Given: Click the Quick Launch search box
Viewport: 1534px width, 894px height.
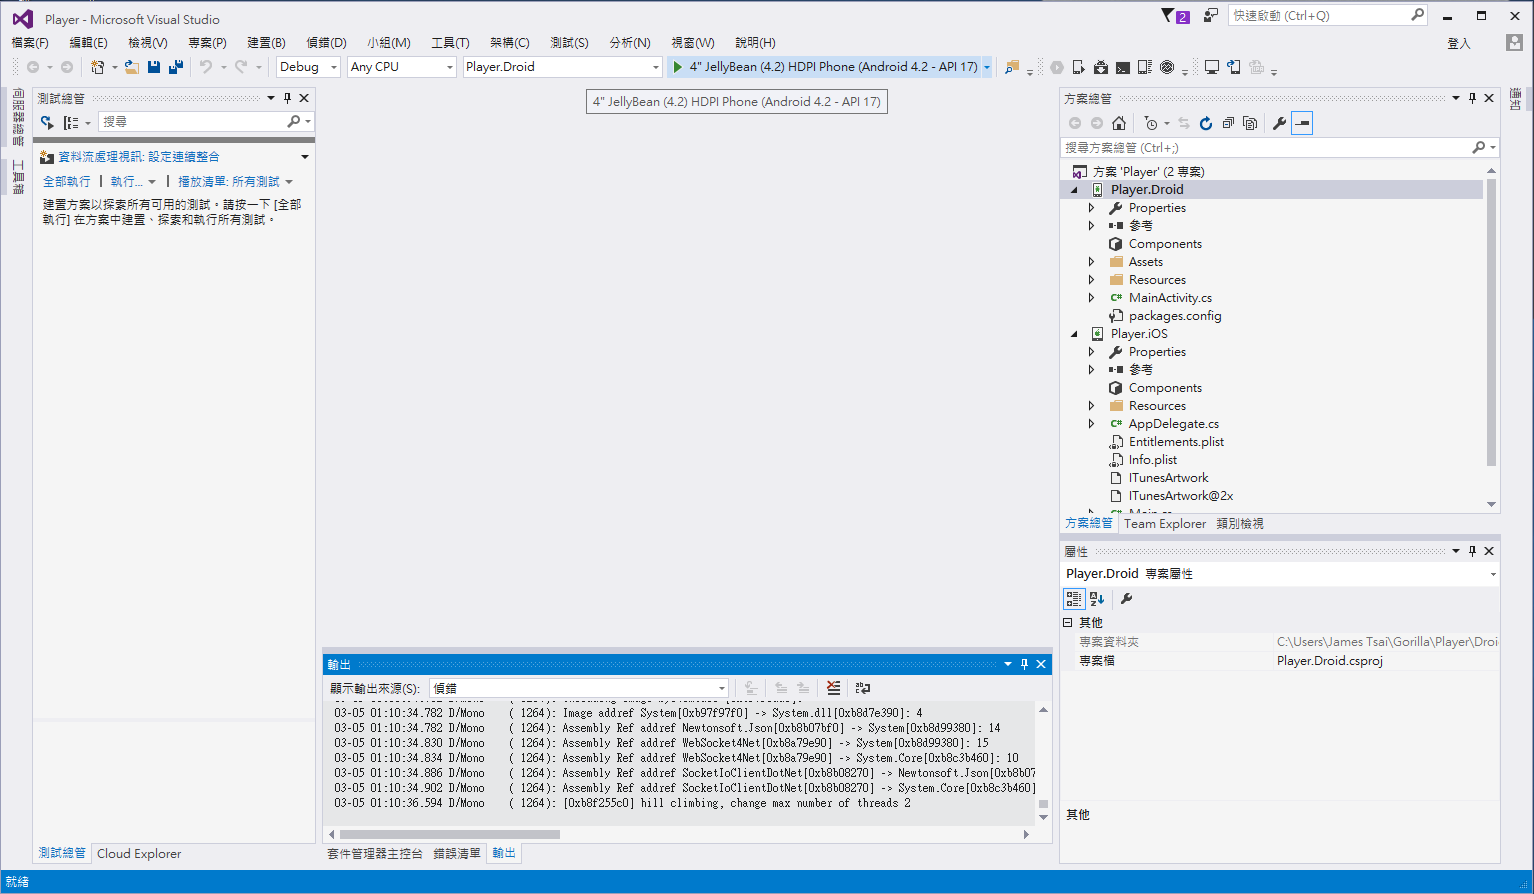Looking at the screenshot, I should point(1328,16).
